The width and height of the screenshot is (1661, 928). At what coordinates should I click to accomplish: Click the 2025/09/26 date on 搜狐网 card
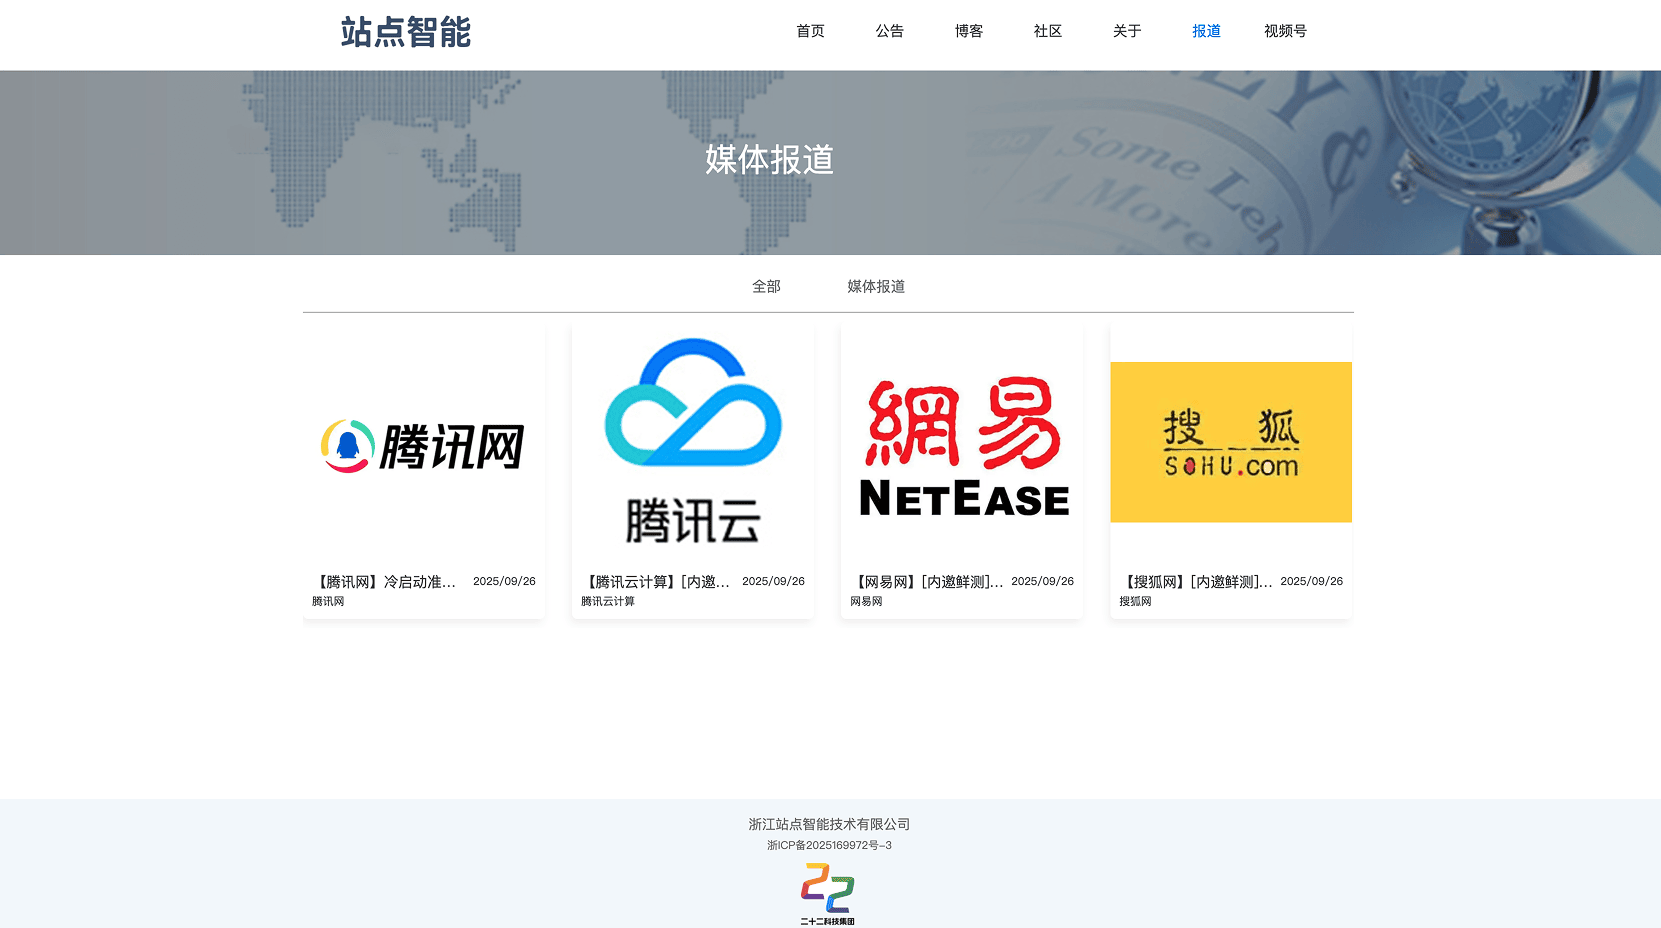[1312, 581]
